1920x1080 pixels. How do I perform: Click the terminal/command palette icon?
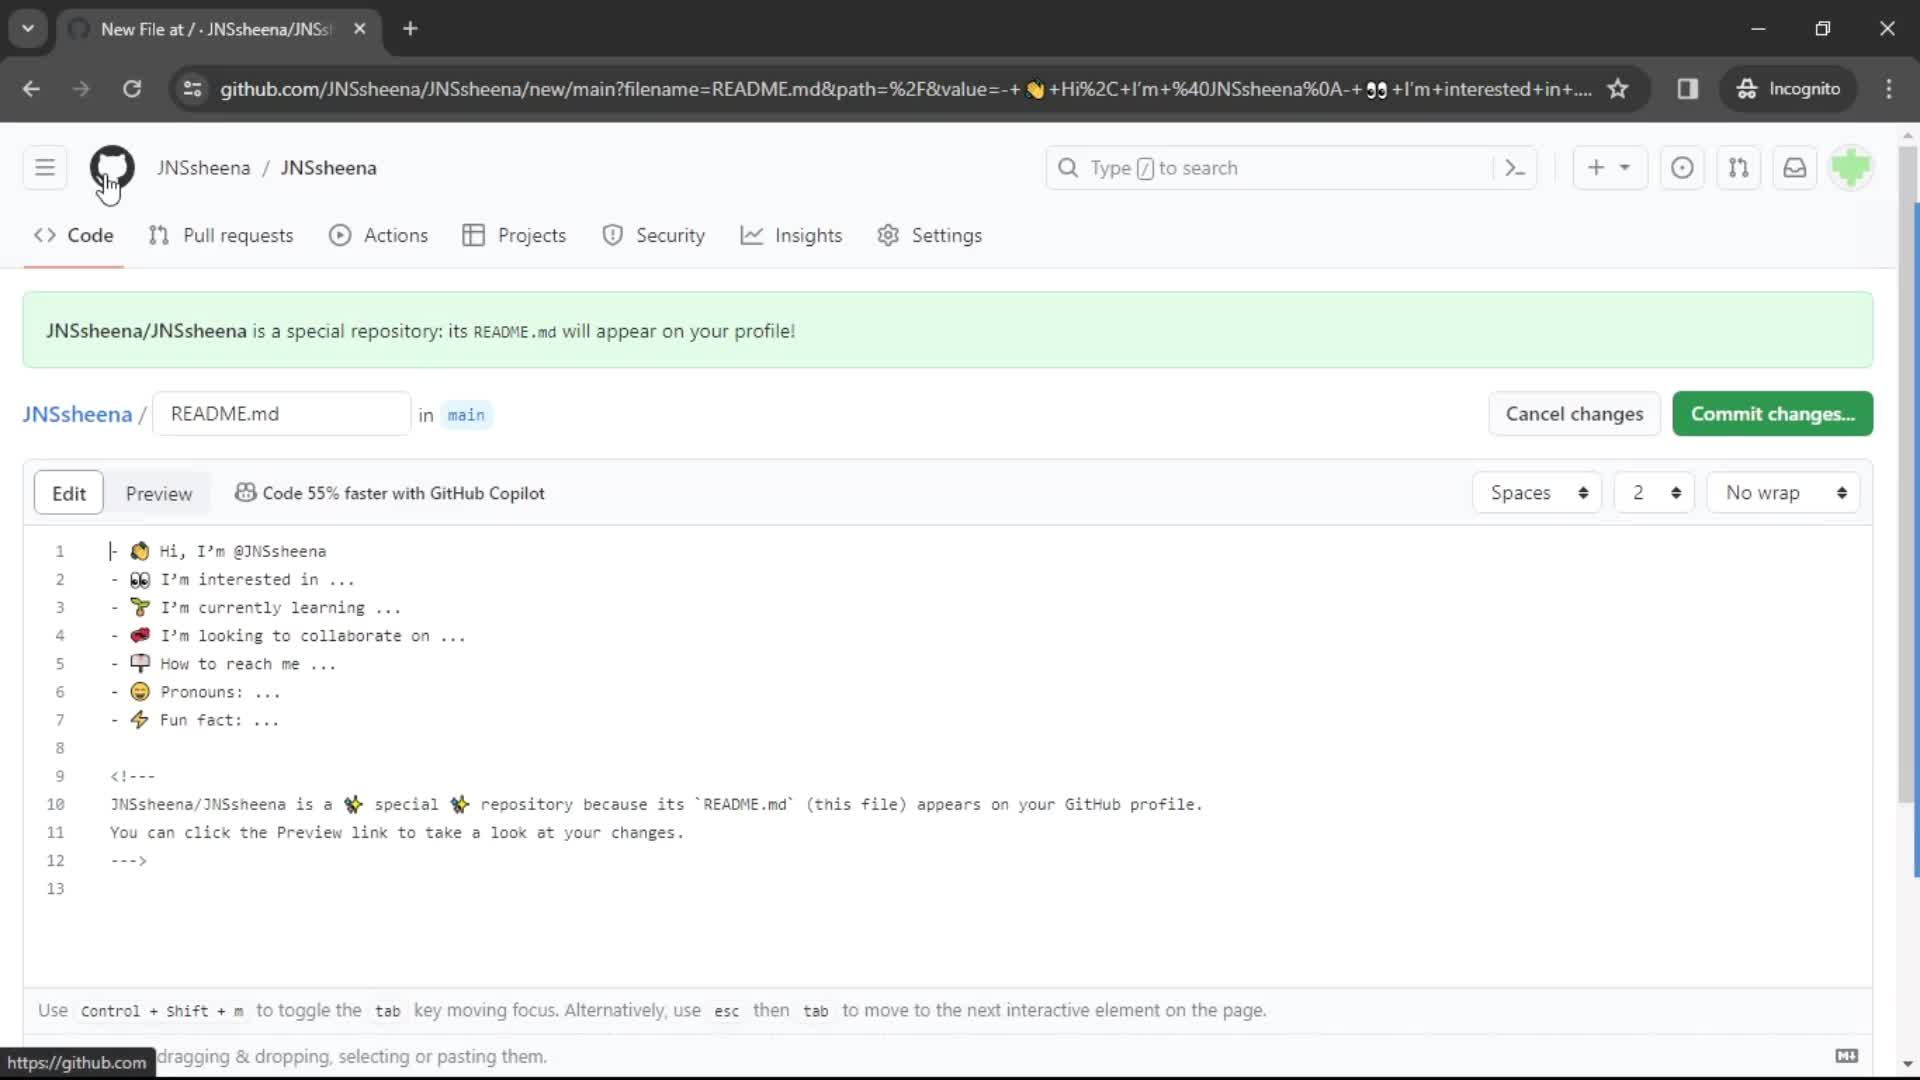tap(1514, 167)
